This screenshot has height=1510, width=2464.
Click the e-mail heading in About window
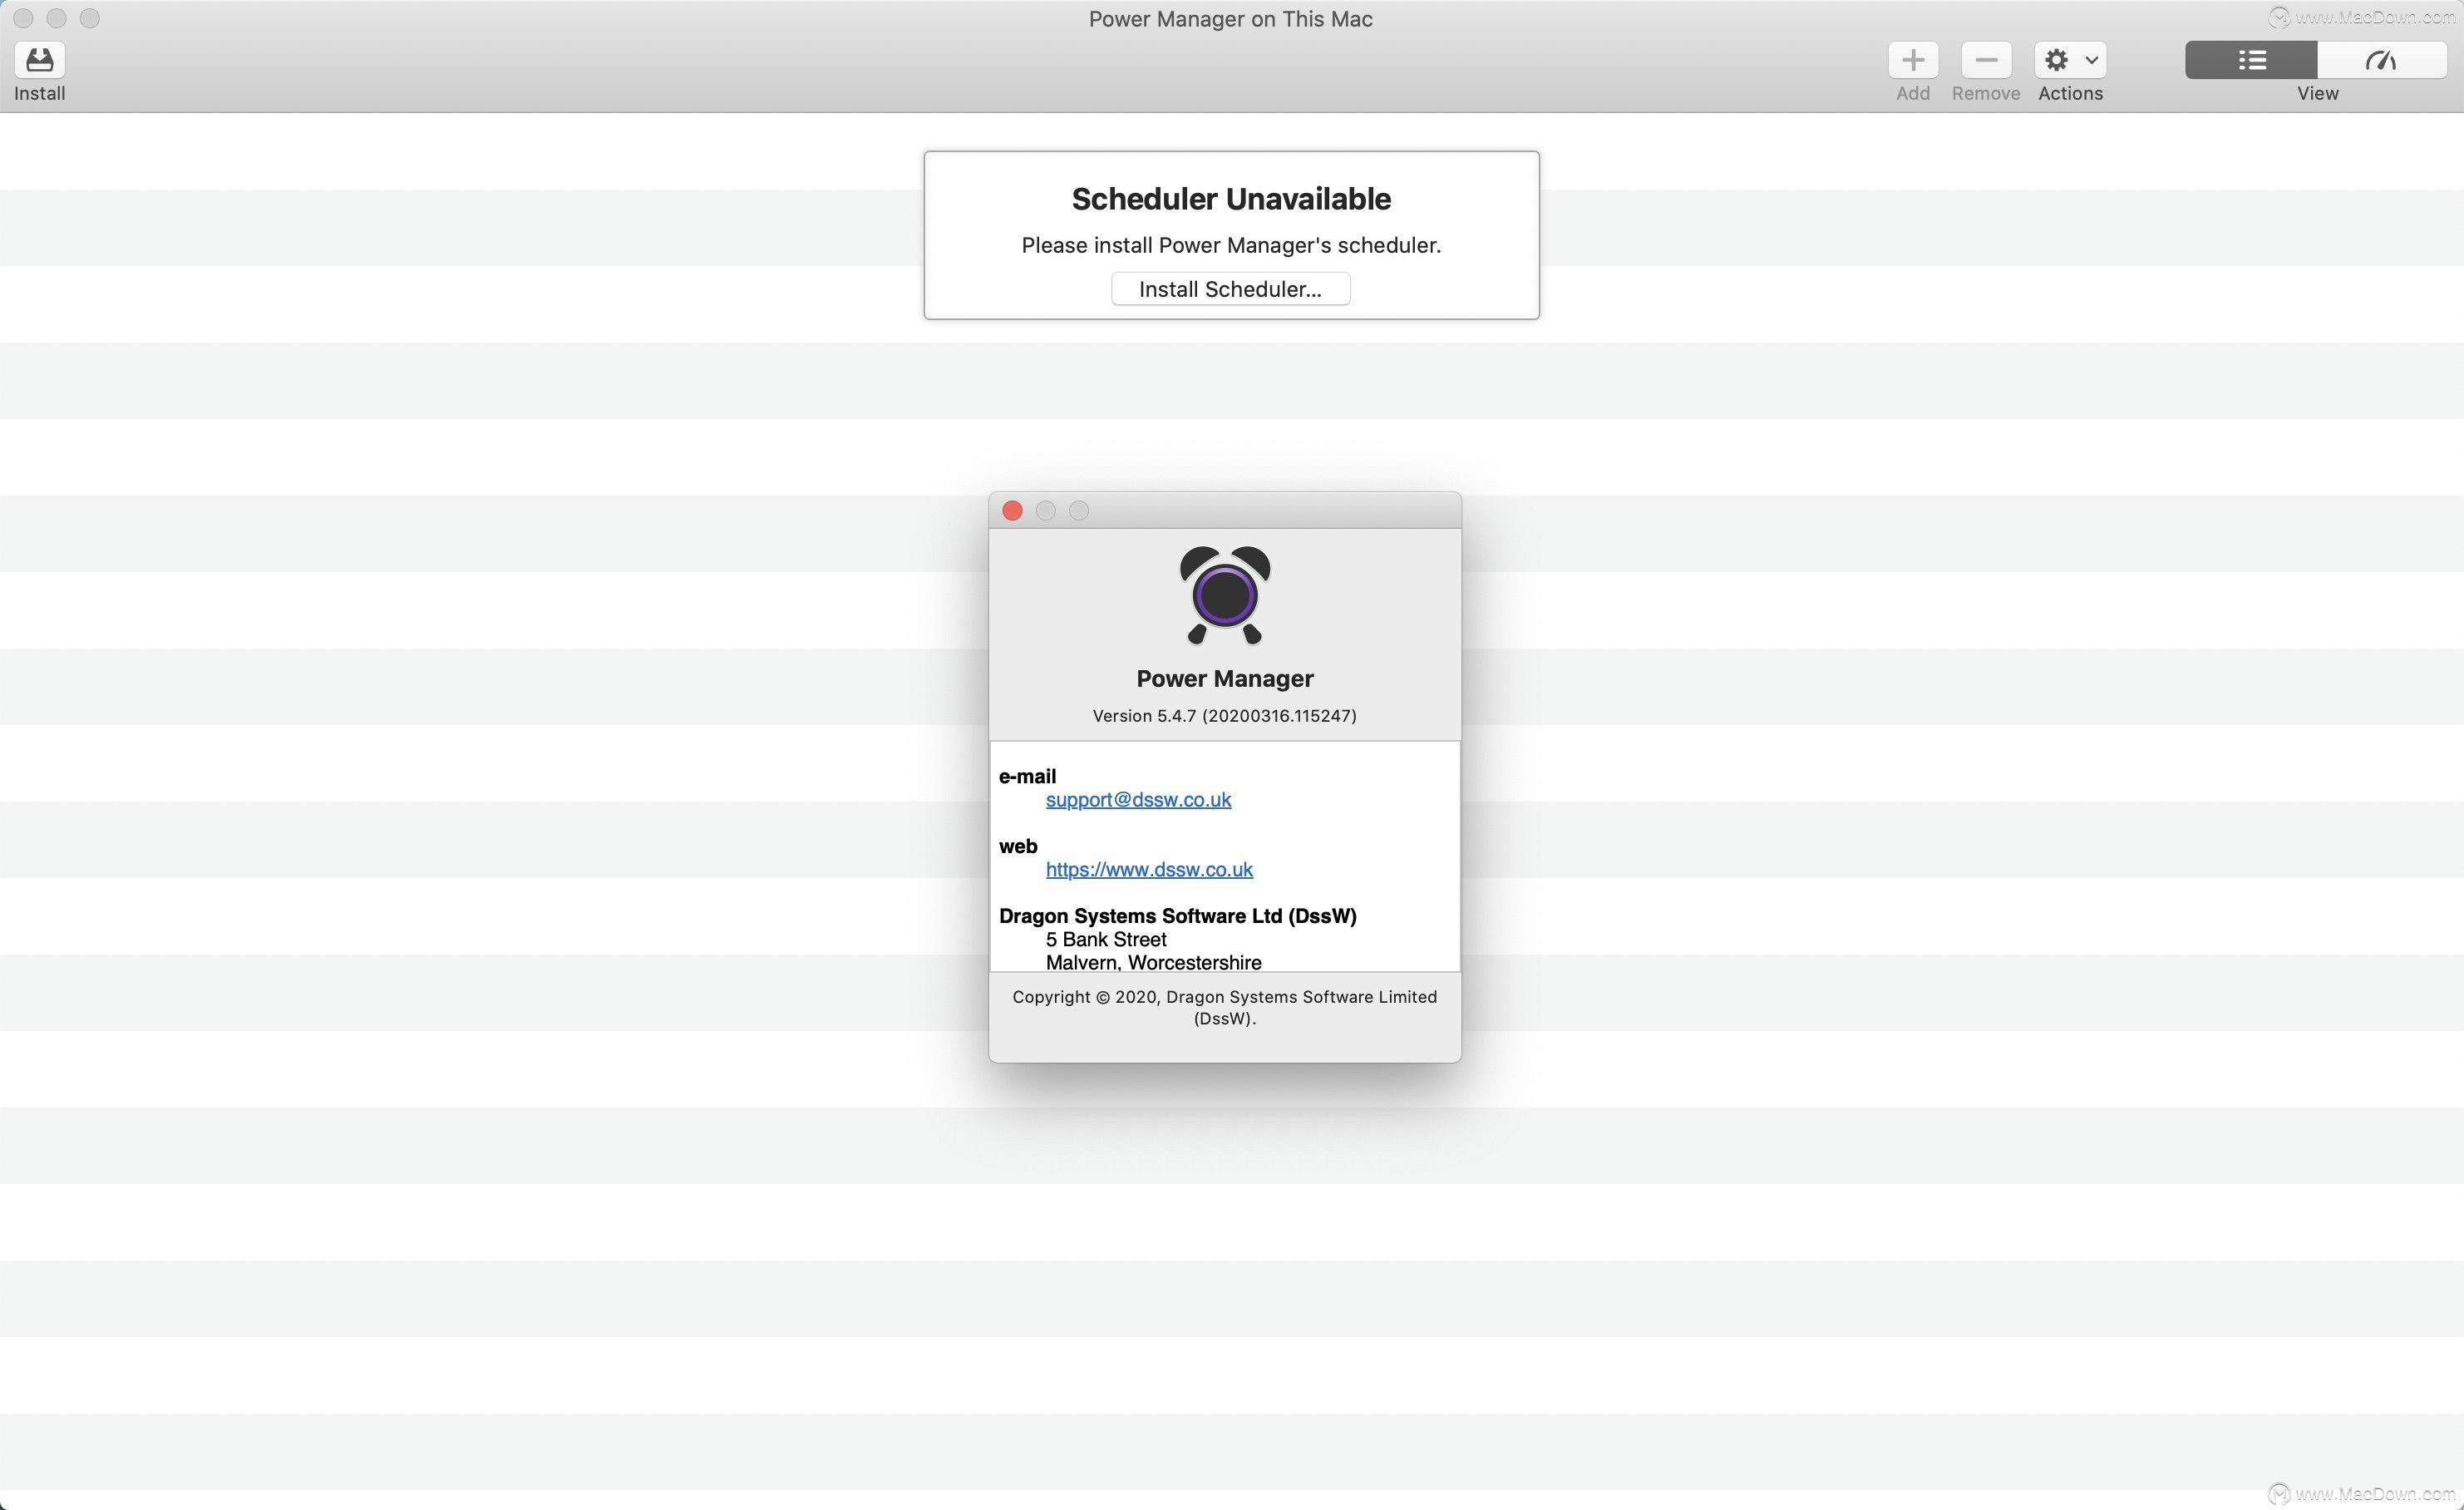(1027, 777)
